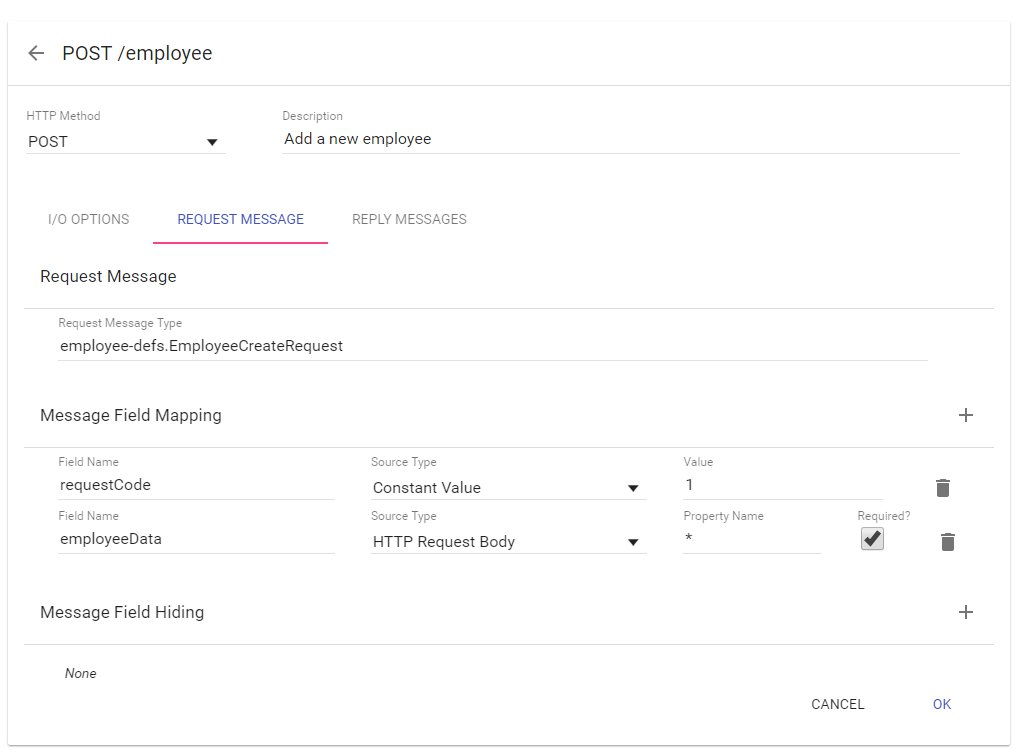This screenshot has width=1019, height=752.
Task: Edit the Request Message Type field
Action: (x=492, y=346)
